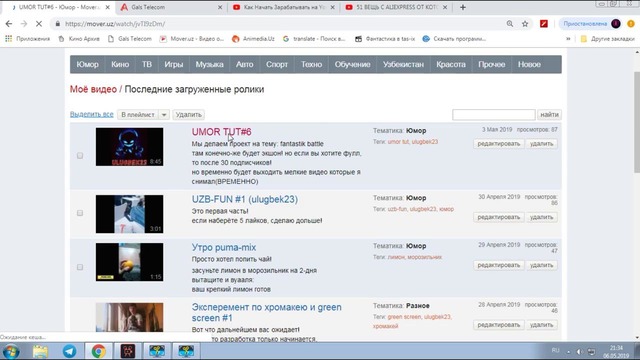640x360 pixels.
Task: Edit UZB-FUN #1 via редактировать button
Action: pos(499,217)
